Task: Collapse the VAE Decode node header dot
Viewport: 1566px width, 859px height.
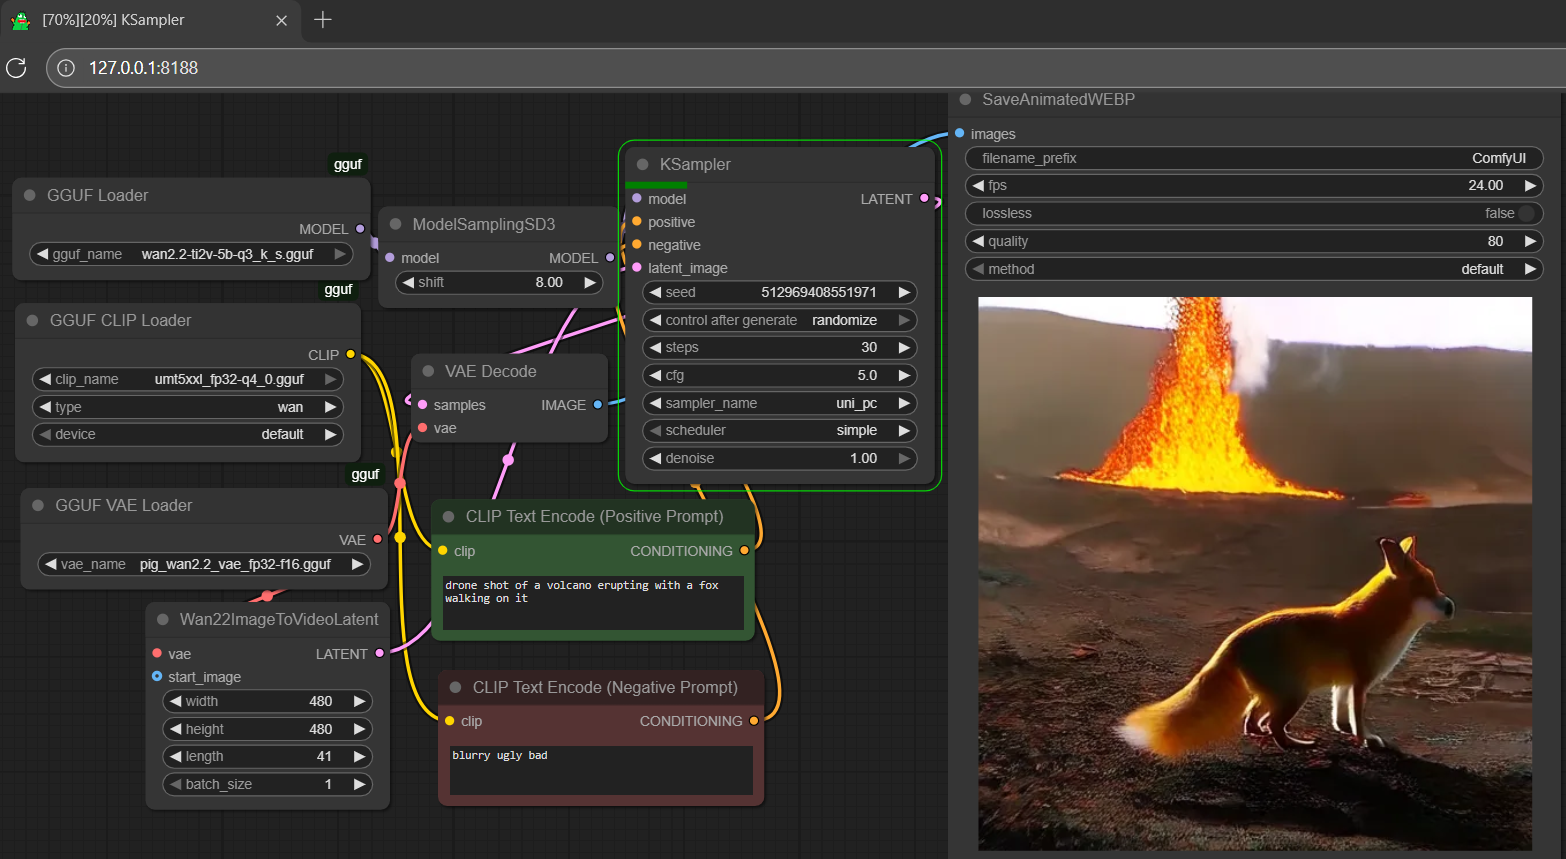Action: (x=428, y=372)
